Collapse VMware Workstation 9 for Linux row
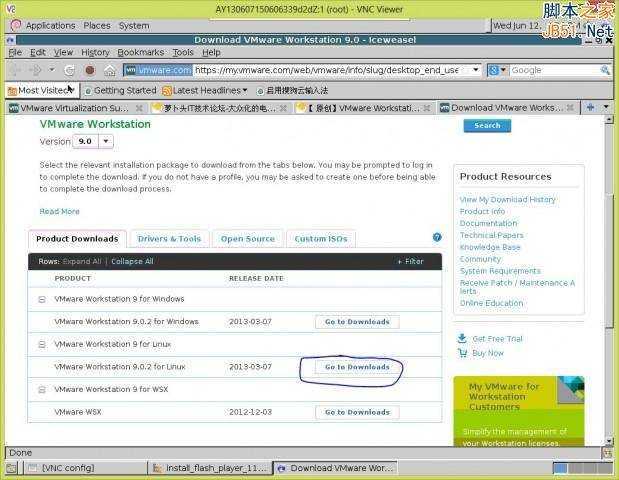 coord(42,345)
